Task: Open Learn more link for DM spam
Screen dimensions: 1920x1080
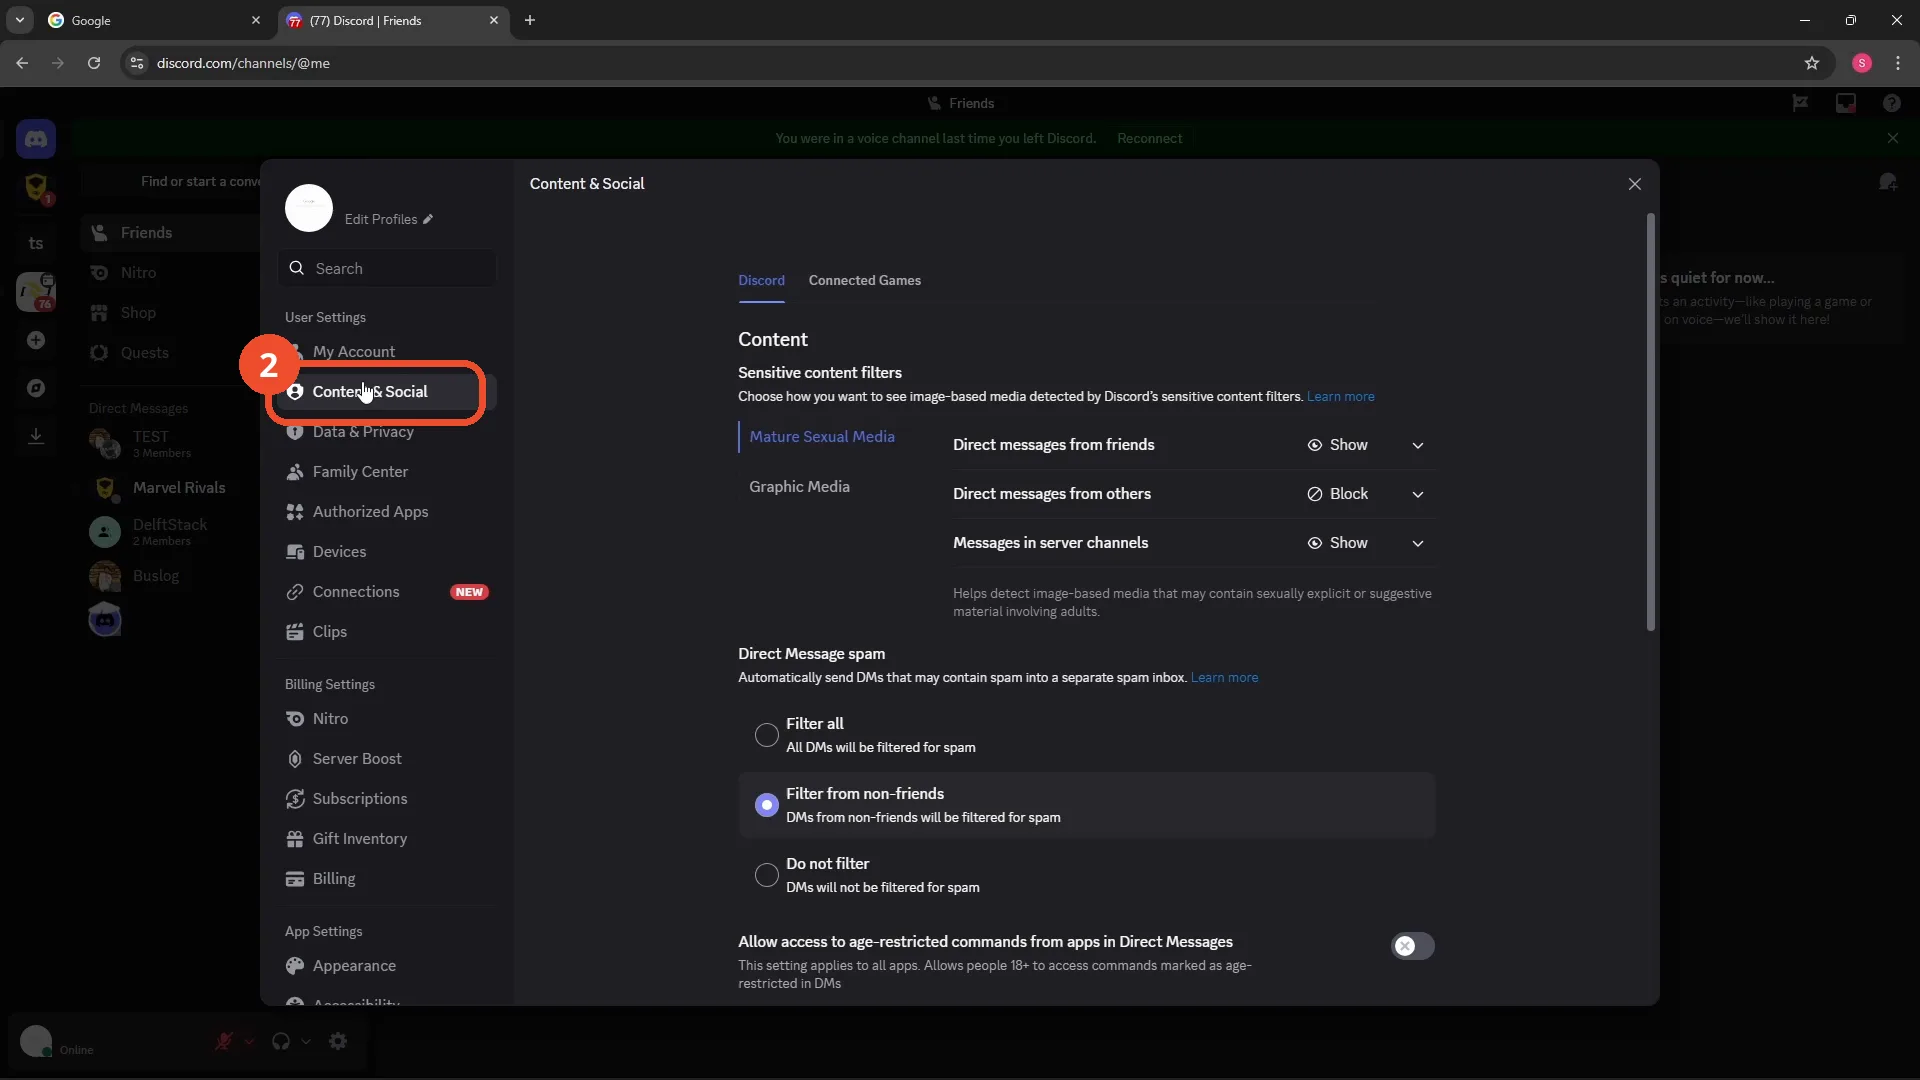Action: [x=1224, y=678]
